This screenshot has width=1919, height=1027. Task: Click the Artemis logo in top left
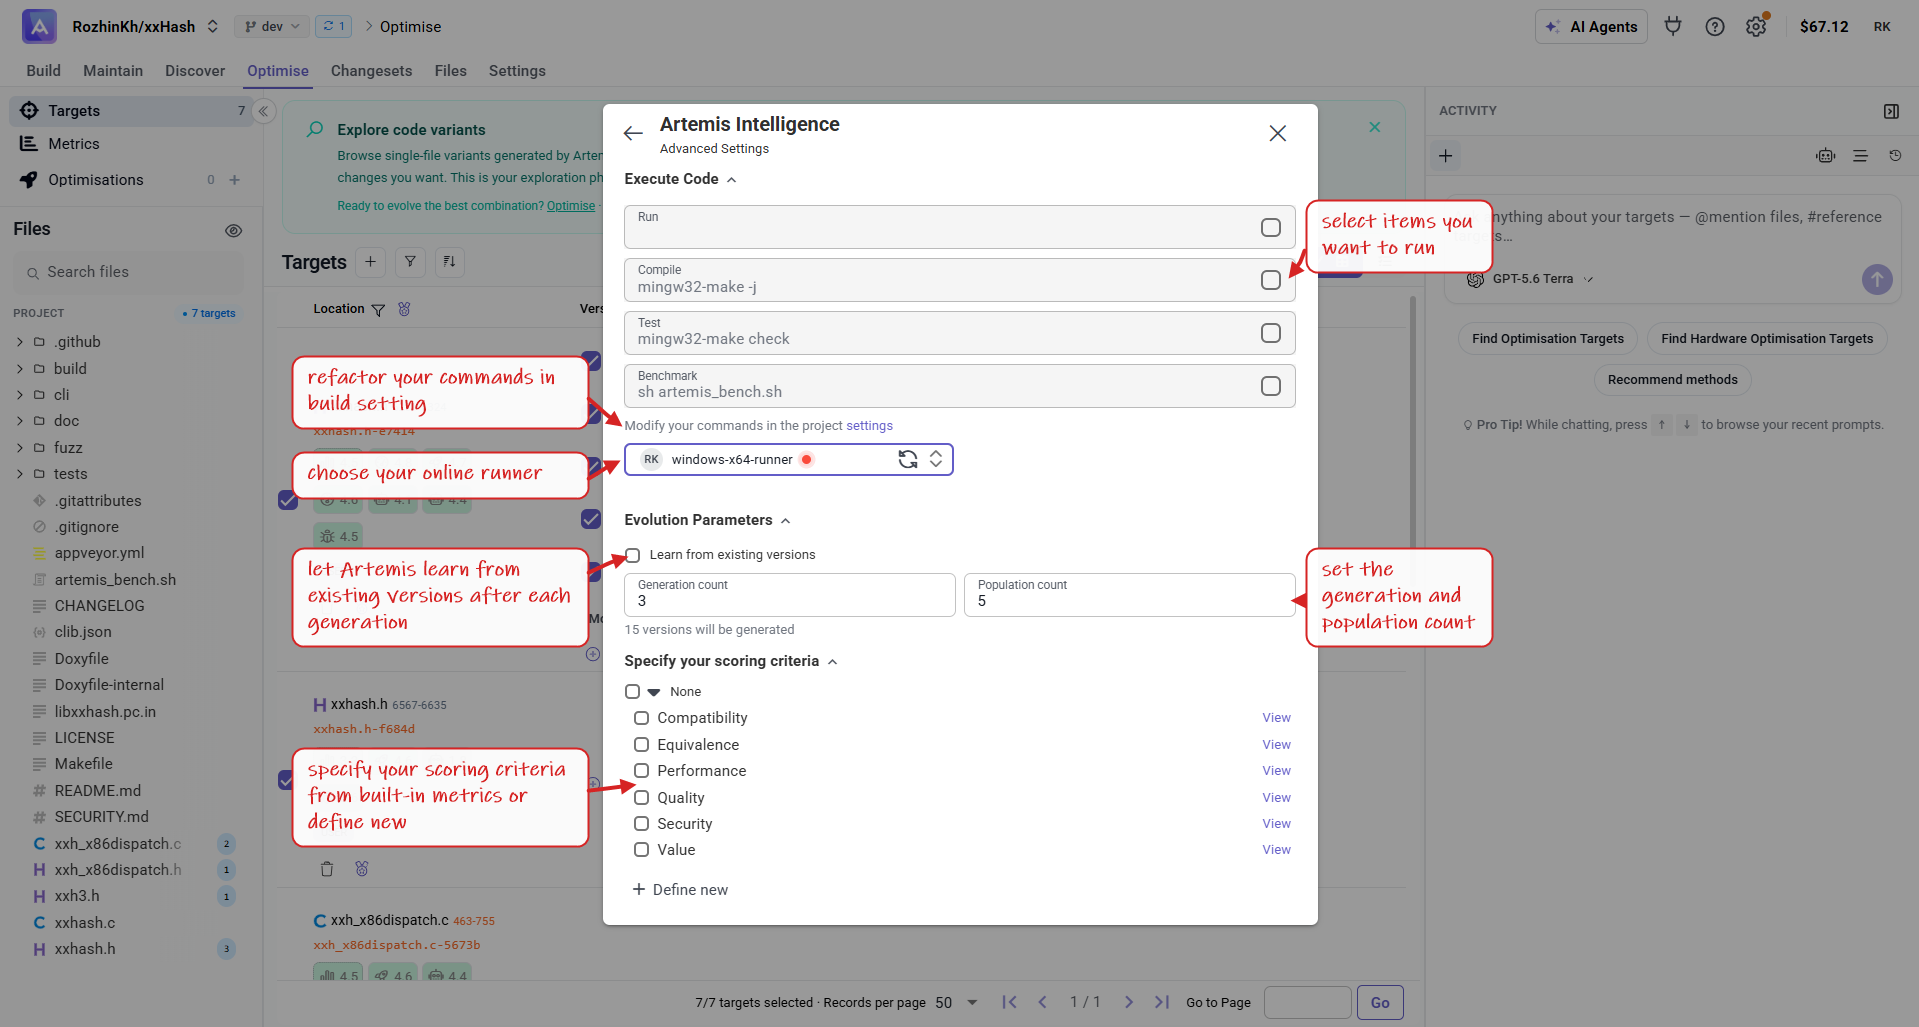pos(39,26)
